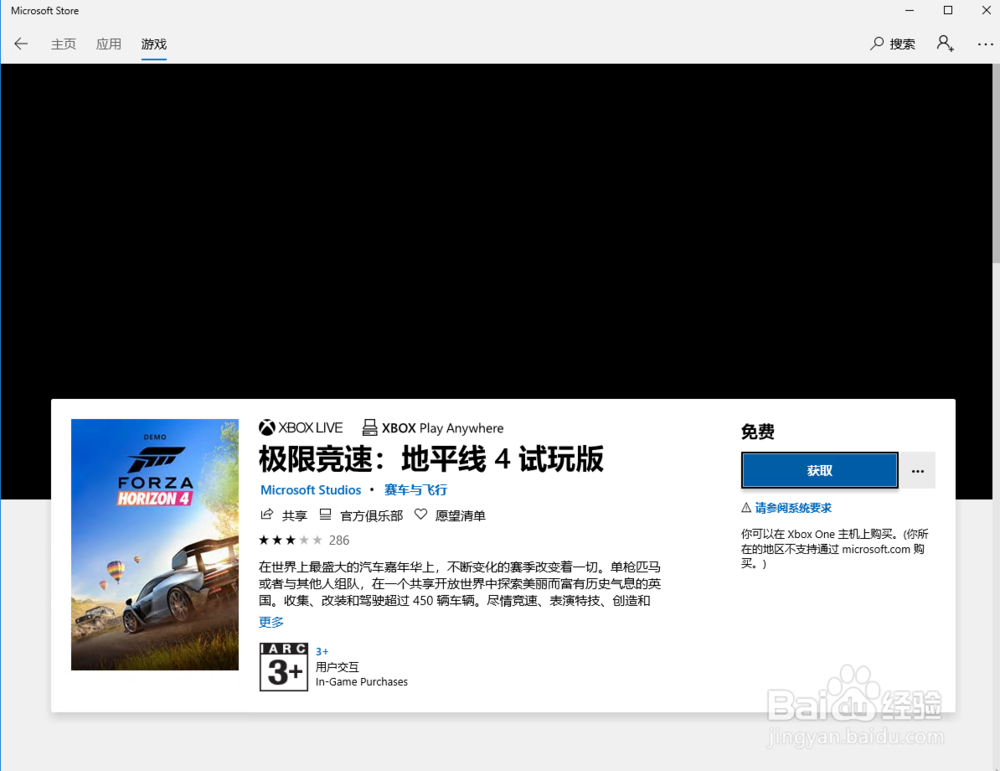Viewport: 1000px width, 771px height.
Task: Click the IARC 3+ age rating icon
Action: click(284, 667)
